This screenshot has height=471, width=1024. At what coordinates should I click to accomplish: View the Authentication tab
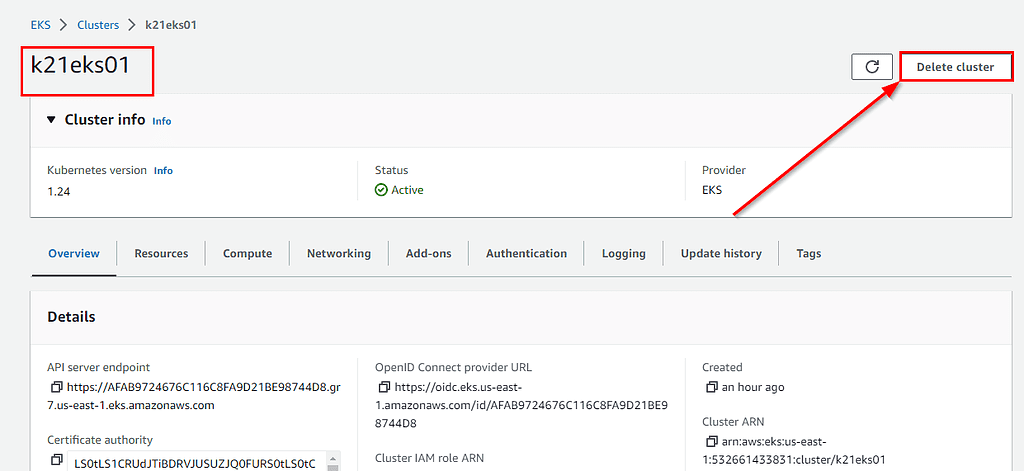(x=526, y=254)
